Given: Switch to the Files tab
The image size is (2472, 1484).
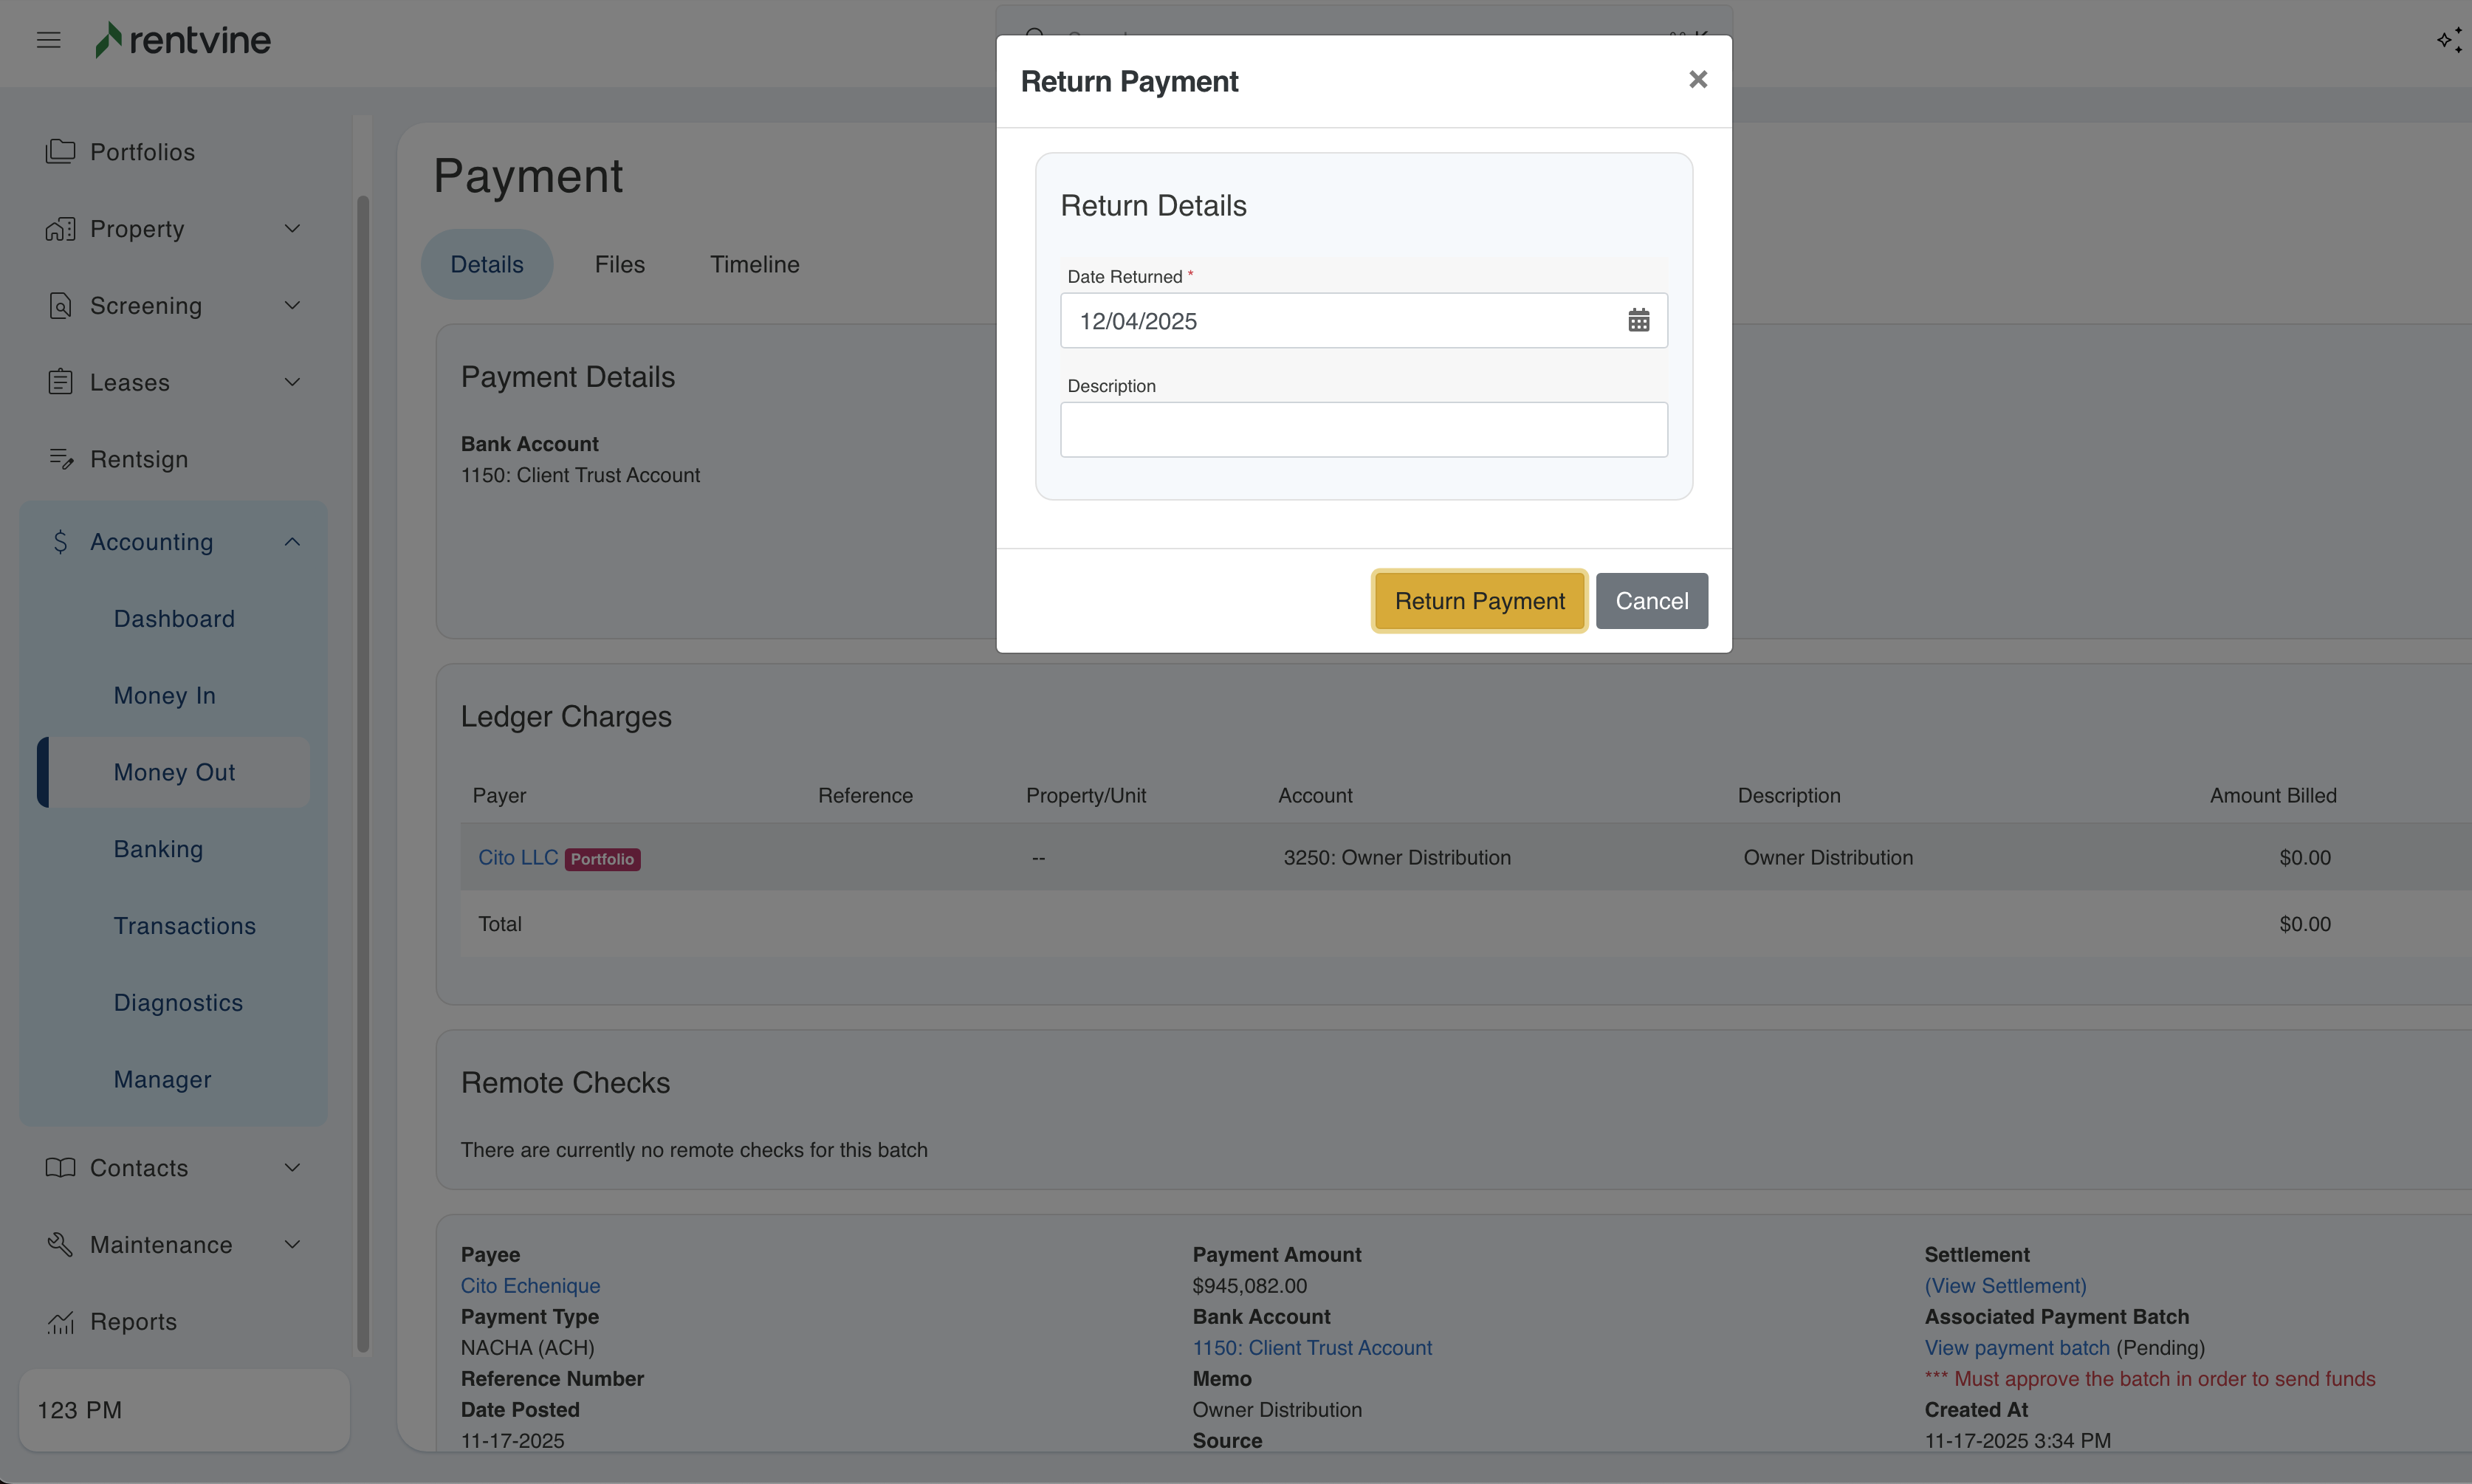Looking at the screenshot, I should [x=619, y=265].
